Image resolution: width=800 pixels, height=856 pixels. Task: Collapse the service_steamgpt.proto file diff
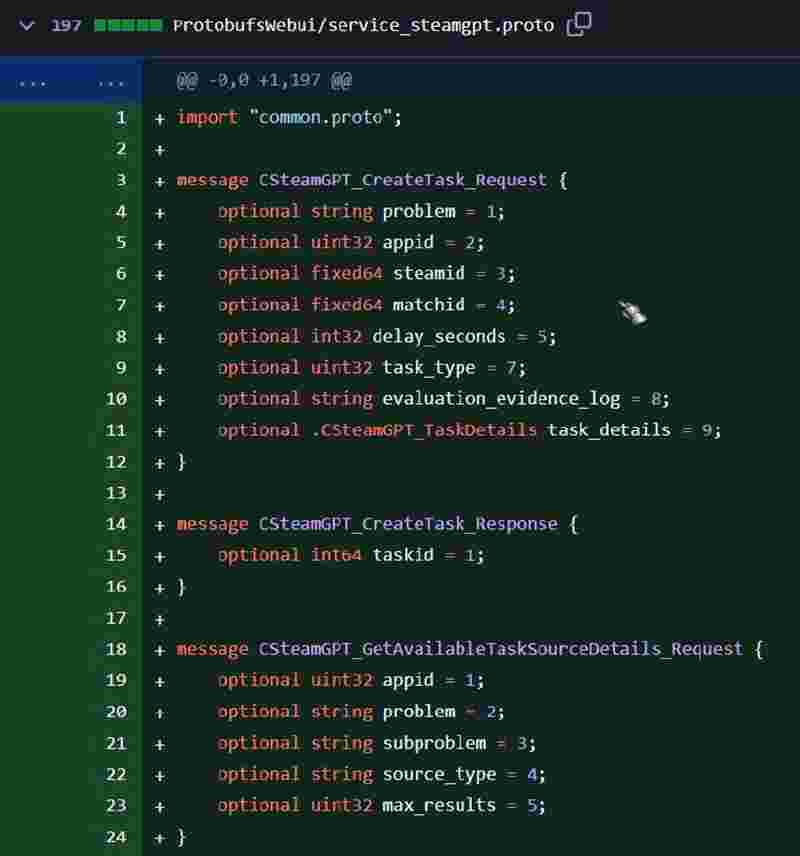click(x=27, y=25)
